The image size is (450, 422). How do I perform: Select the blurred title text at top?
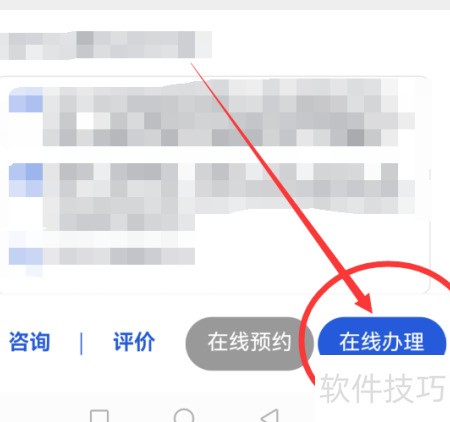[106, 45]
